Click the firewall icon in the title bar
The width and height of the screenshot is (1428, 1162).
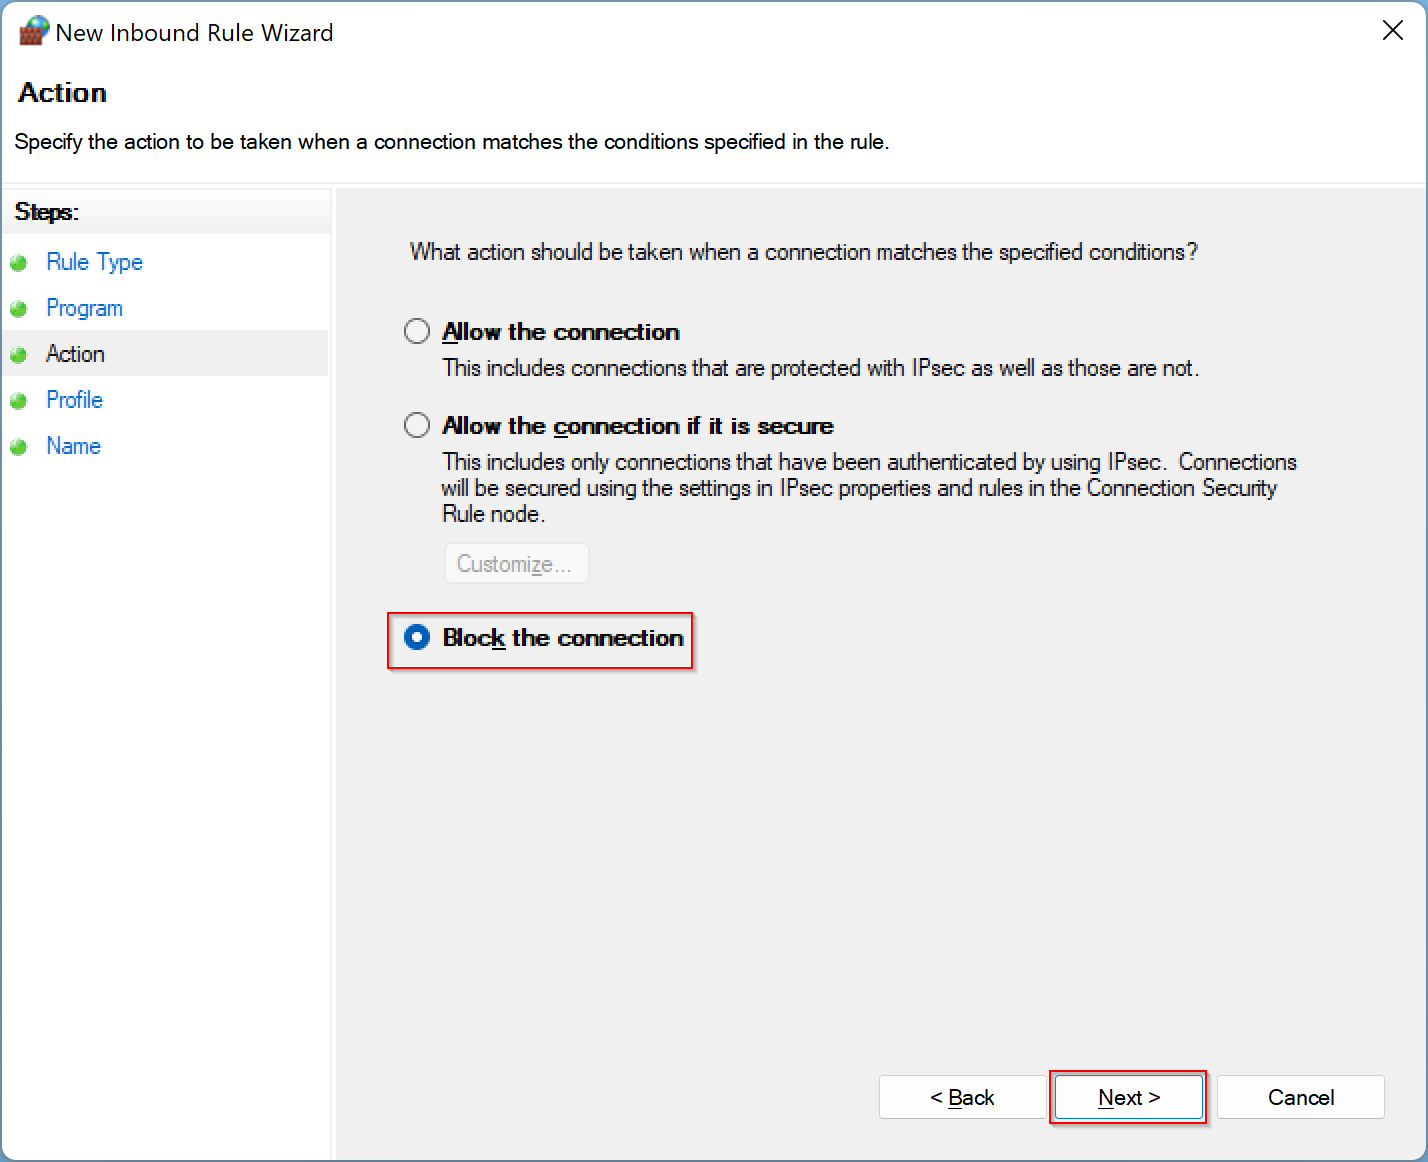coord(32,30)
